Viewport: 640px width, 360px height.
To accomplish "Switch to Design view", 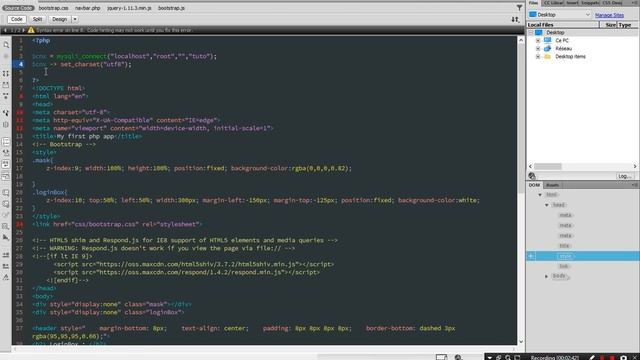I will click(x=60, y=19).
